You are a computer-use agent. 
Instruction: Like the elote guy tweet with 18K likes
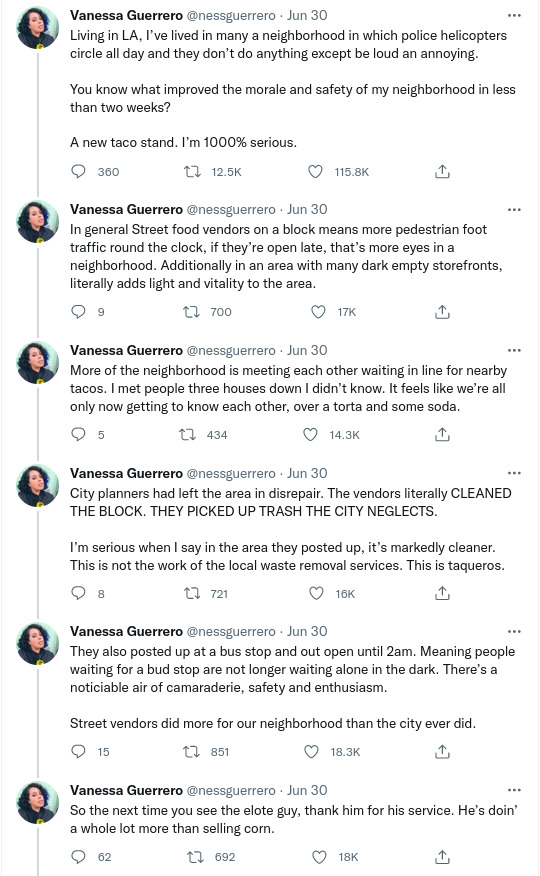319,856
